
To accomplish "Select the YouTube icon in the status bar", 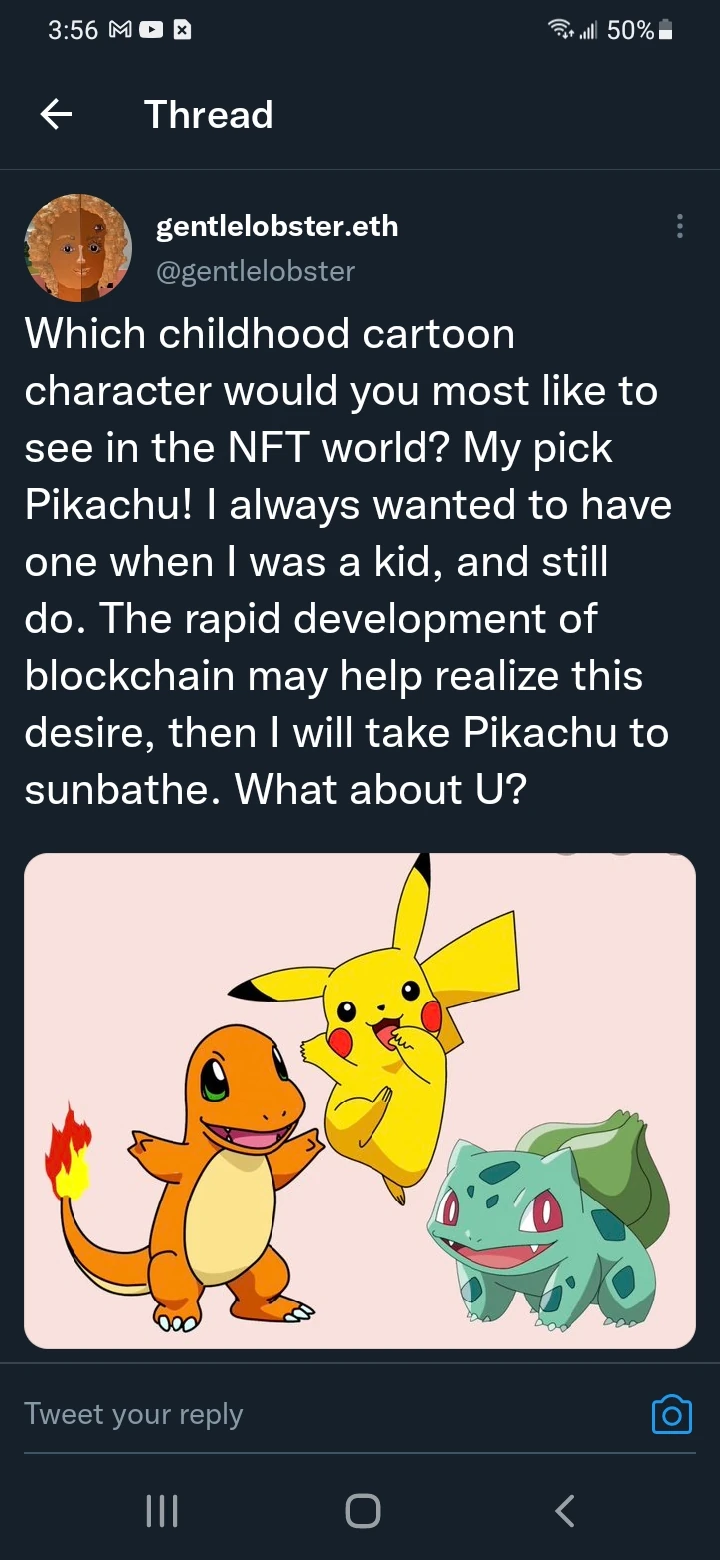I will pyautogui.click(x=152, y=30).
